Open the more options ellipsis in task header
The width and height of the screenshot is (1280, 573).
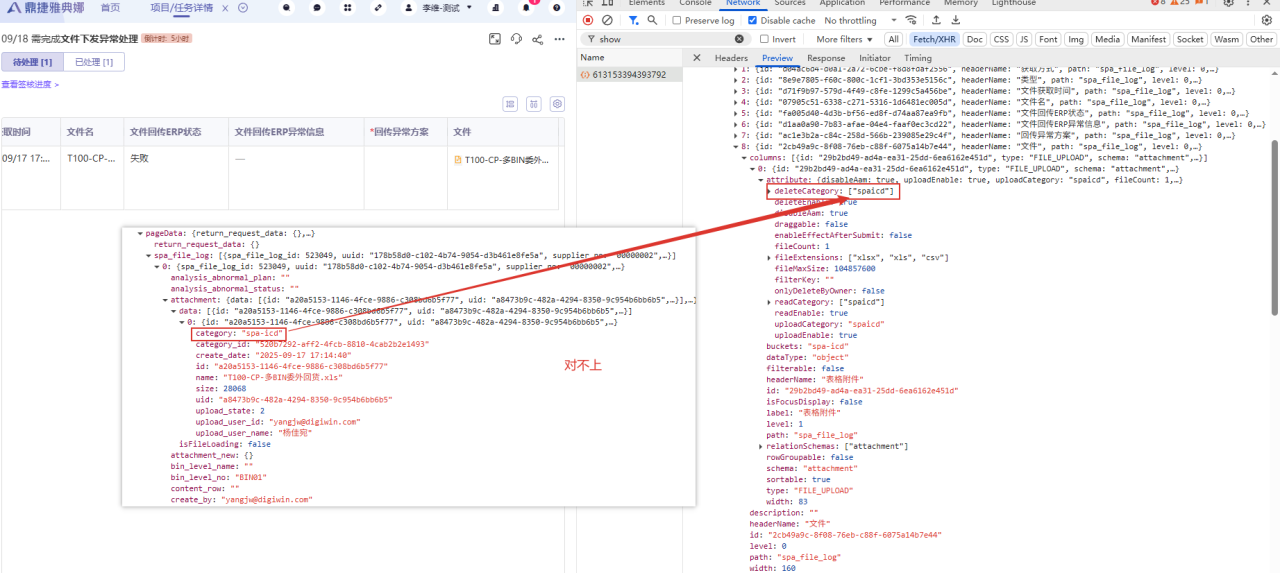[558, 39]
